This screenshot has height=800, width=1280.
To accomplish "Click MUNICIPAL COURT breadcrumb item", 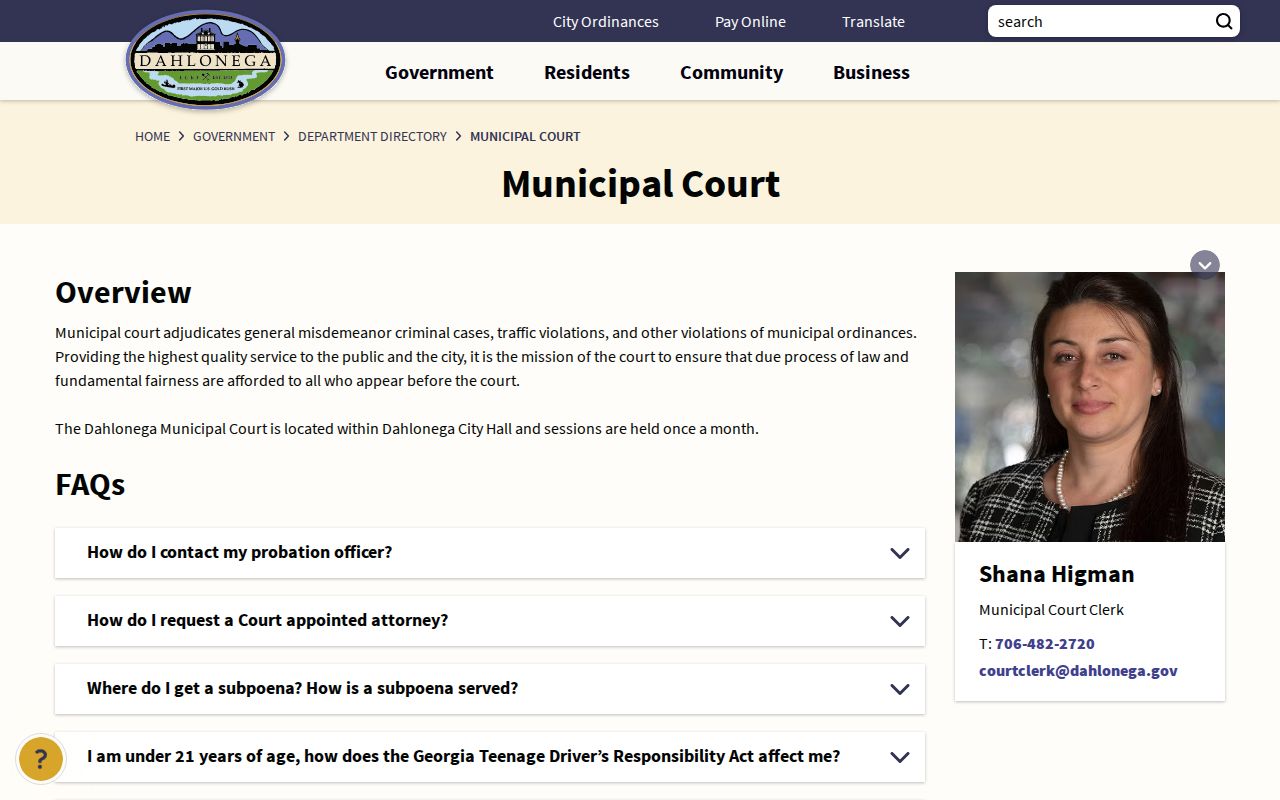I will (x=525, y=136).
